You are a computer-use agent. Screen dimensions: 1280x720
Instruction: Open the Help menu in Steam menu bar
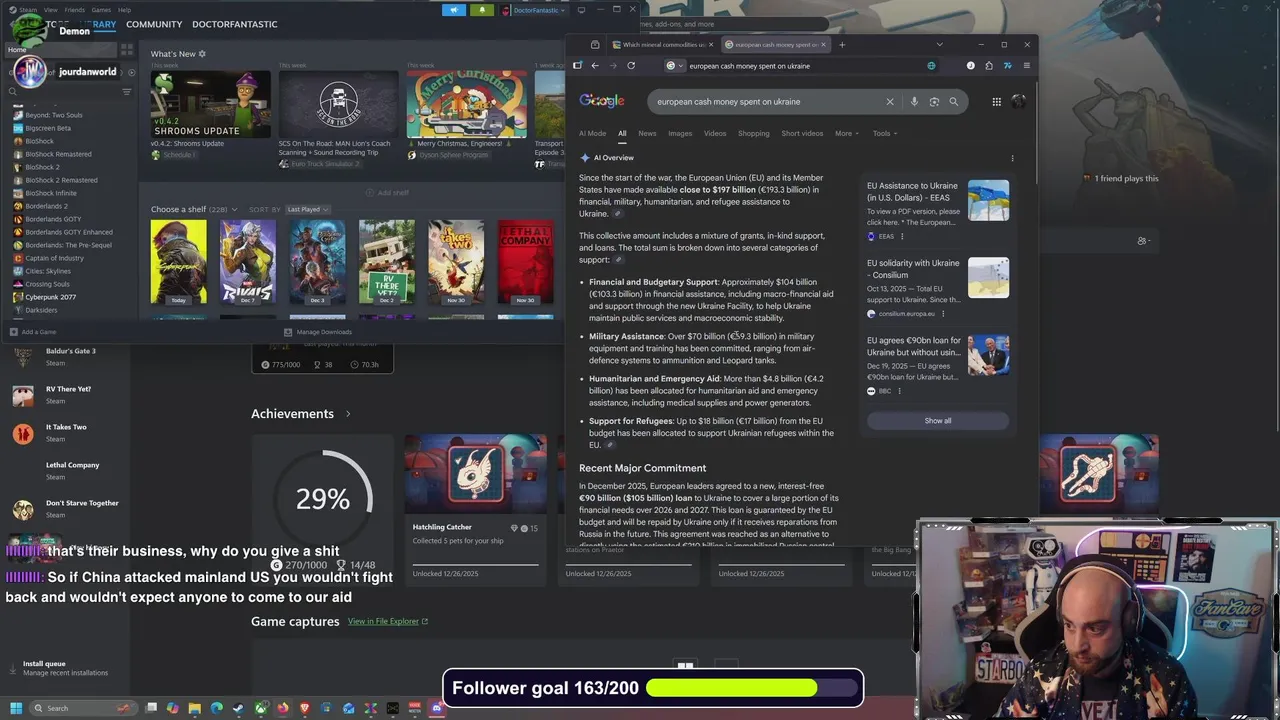click(124, 10)
